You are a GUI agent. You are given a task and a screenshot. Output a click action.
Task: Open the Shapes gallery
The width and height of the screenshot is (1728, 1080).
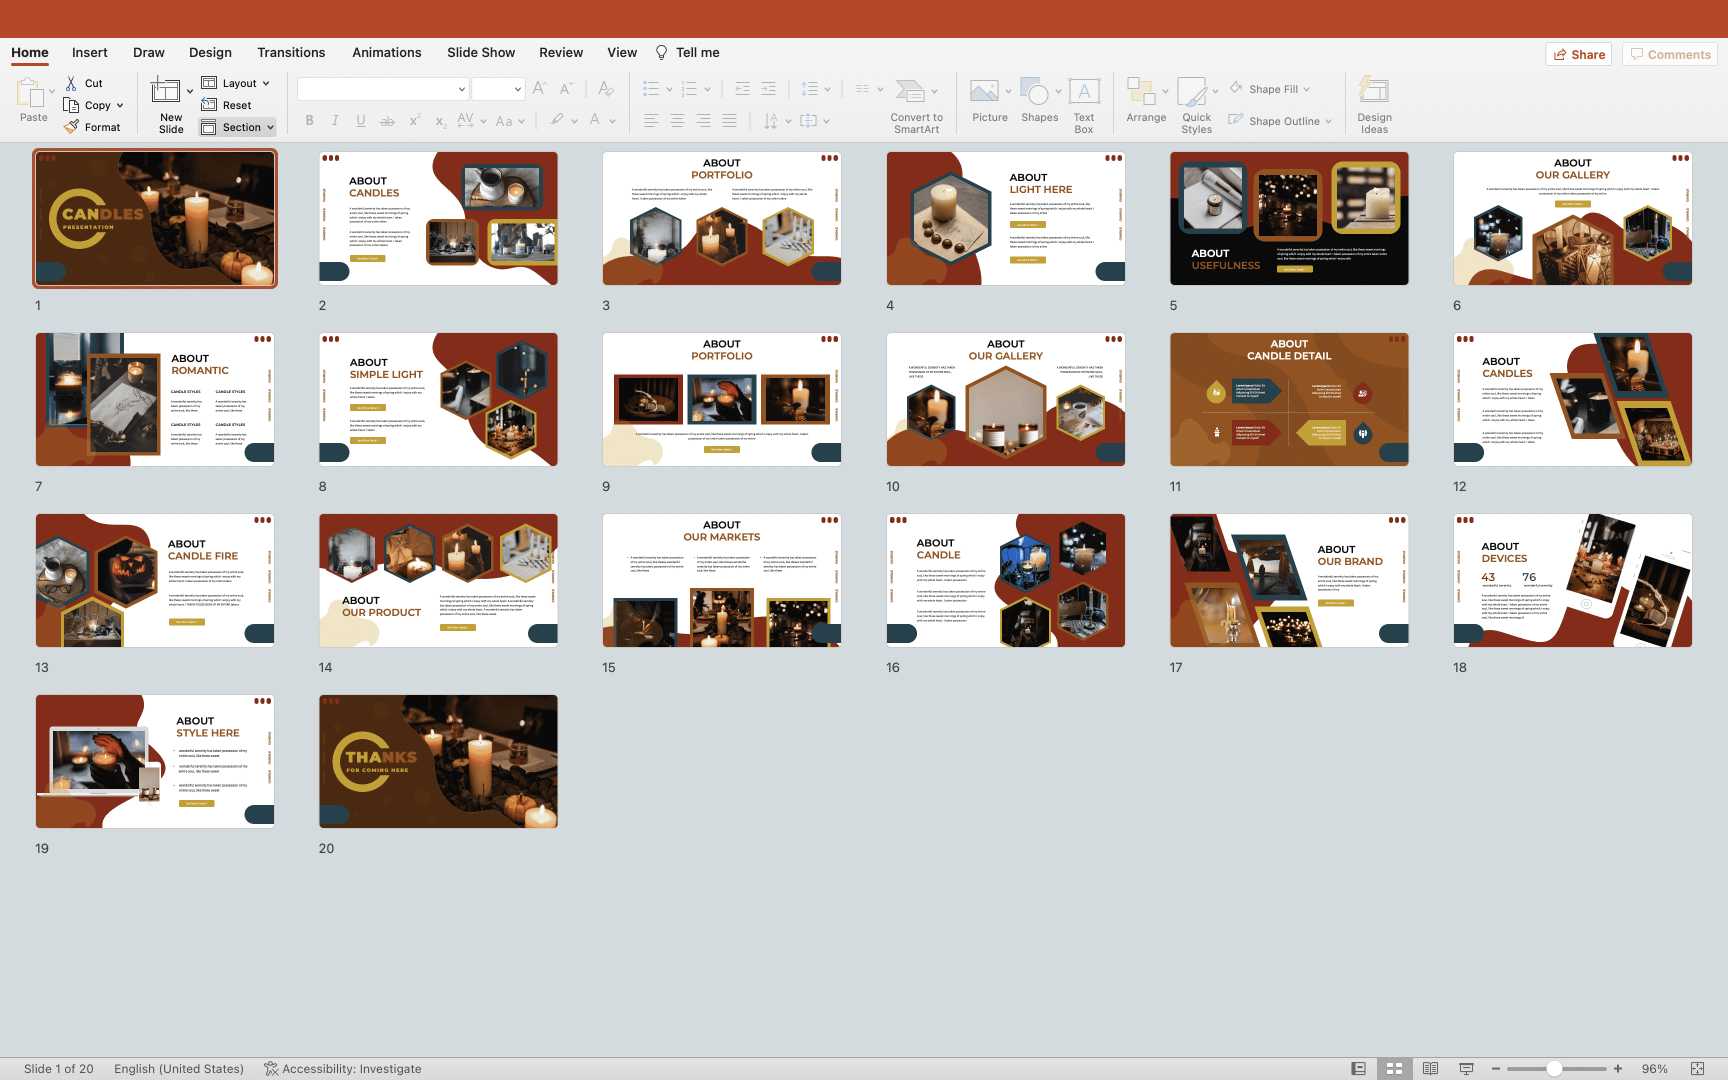click(1039, 93)
